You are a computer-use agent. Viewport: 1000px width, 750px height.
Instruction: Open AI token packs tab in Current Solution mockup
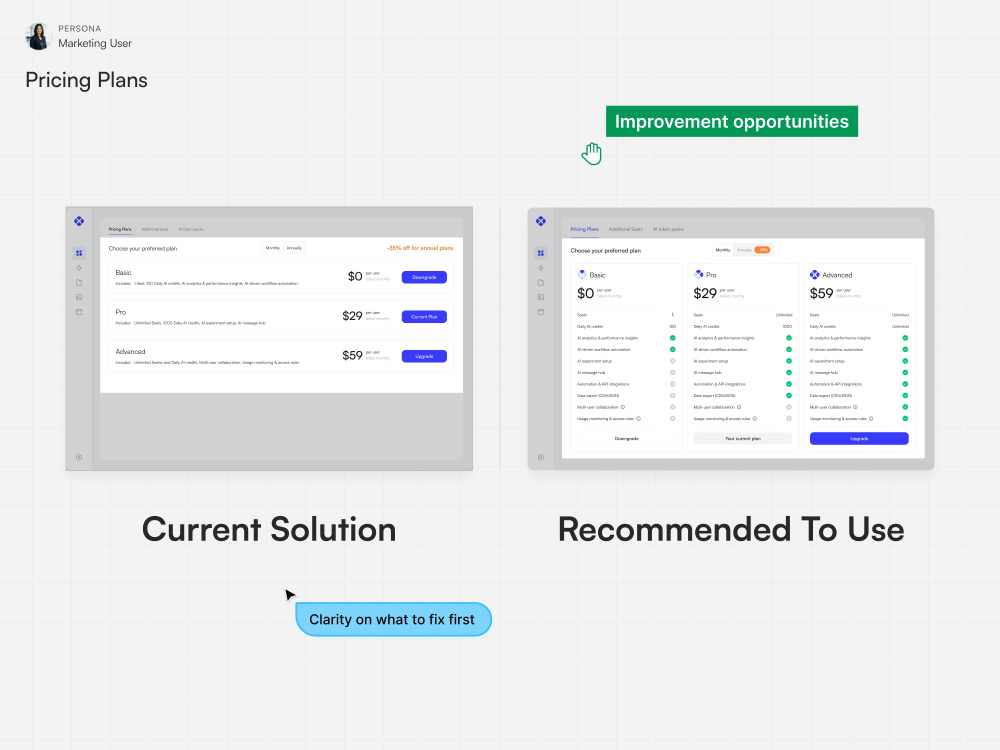pyautogui.click(x=191, y=229)
